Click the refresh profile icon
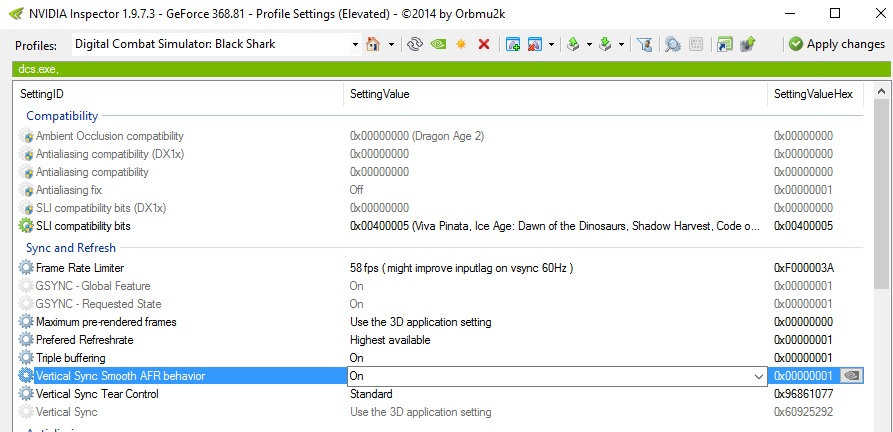 [x=415, y=44]
